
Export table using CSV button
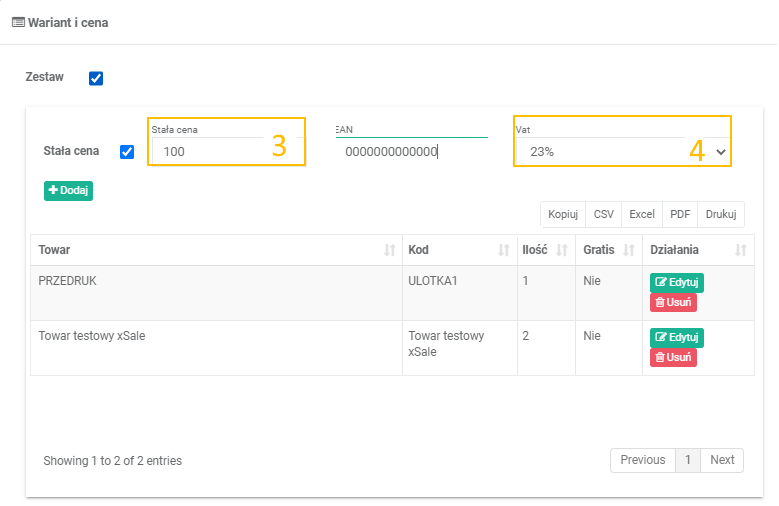604,214
